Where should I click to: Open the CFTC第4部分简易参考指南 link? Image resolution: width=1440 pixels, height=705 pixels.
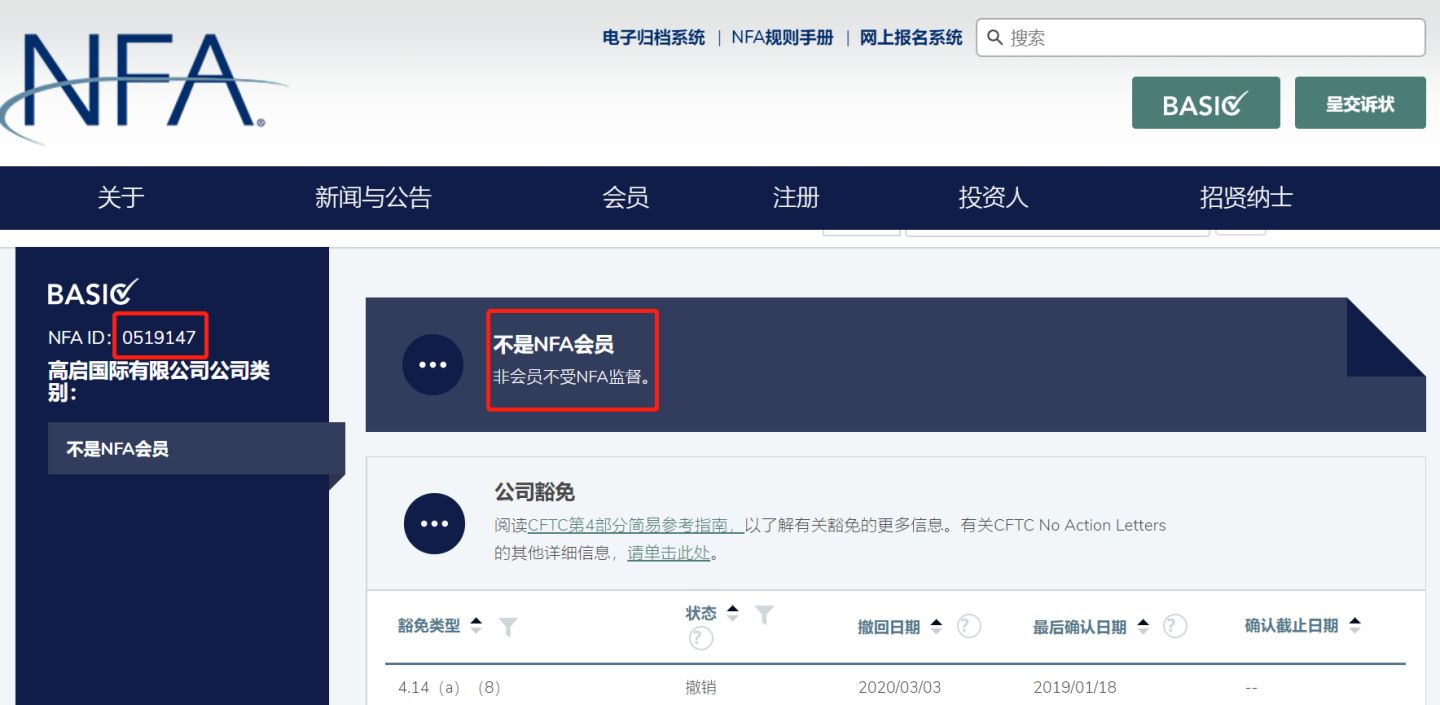[x=635, y=525]
